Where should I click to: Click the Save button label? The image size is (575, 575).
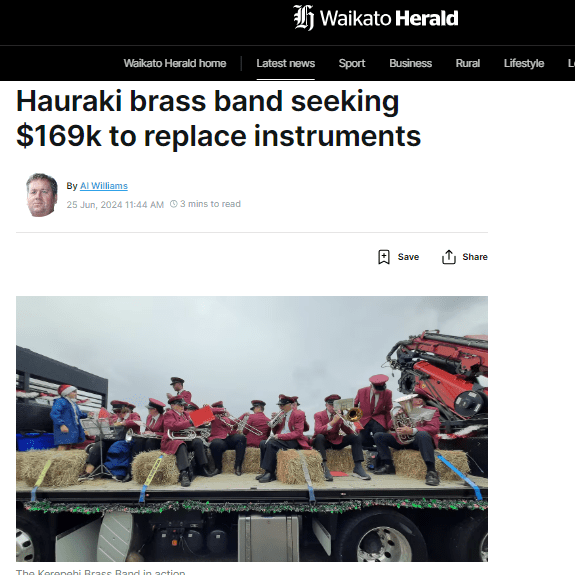pyautogui.click(x=408, y=257)
